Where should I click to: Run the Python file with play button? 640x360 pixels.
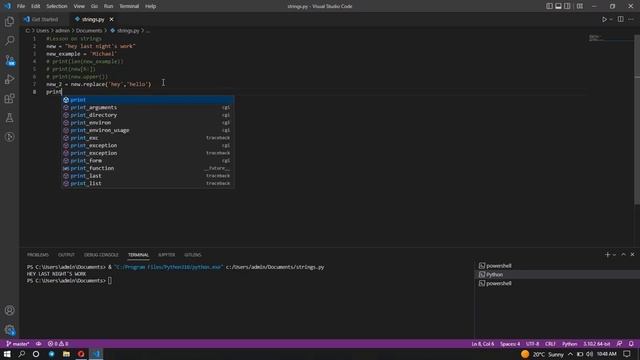[x=604, y=19]
